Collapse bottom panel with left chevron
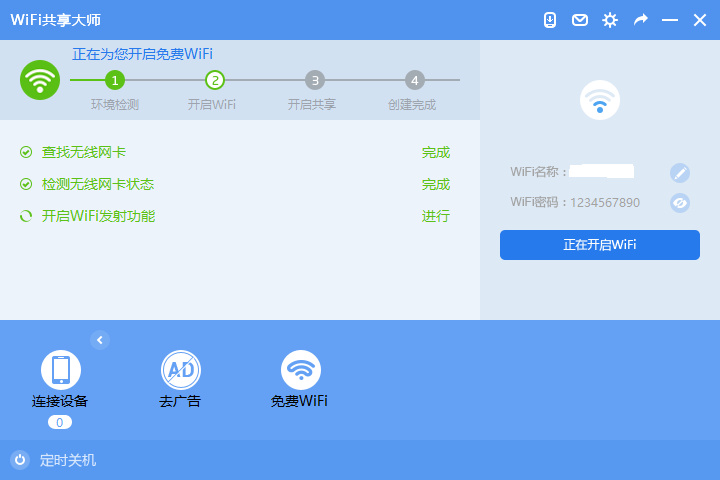Screen dimensions: 720x480 click(x=100, y=340)
